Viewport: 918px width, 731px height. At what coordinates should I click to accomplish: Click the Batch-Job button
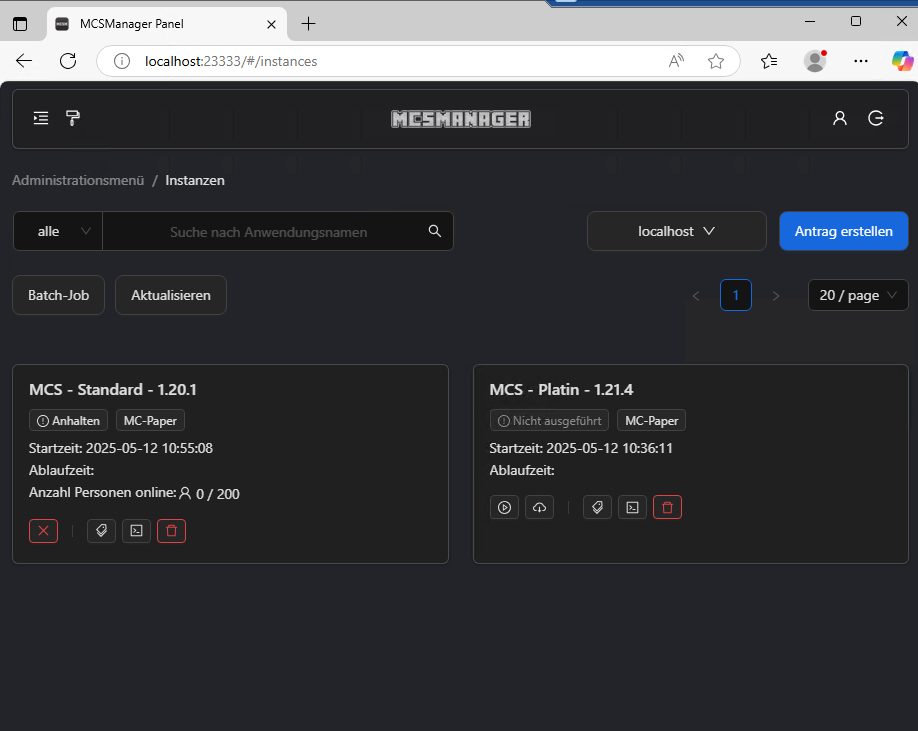point(59,295)
